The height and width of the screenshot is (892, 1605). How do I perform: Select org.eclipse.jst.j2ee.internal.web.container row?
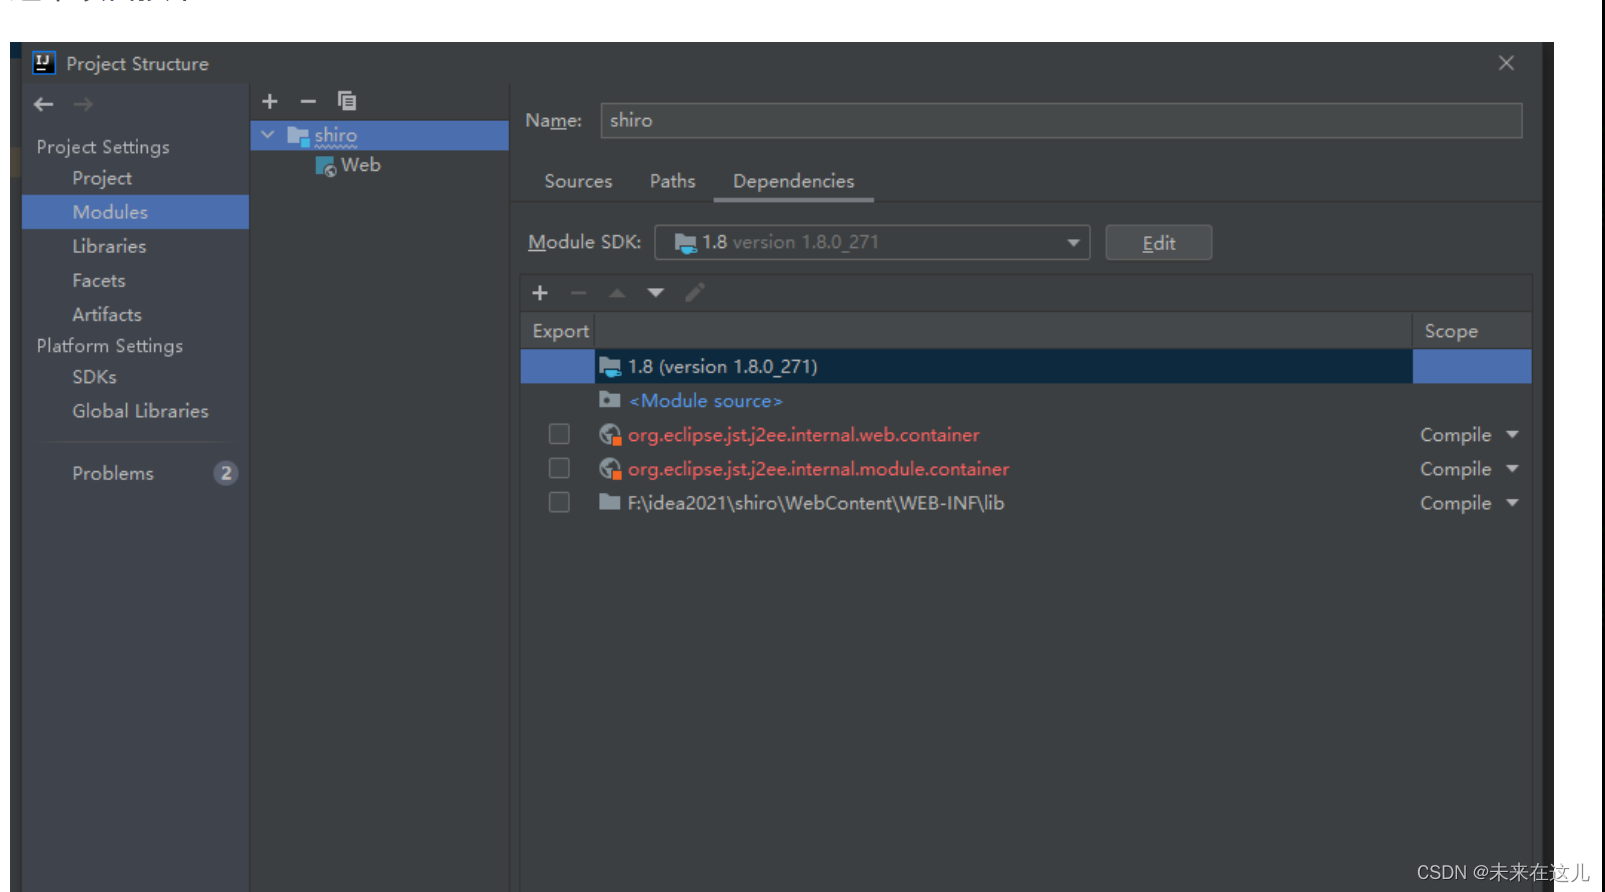1026,435
